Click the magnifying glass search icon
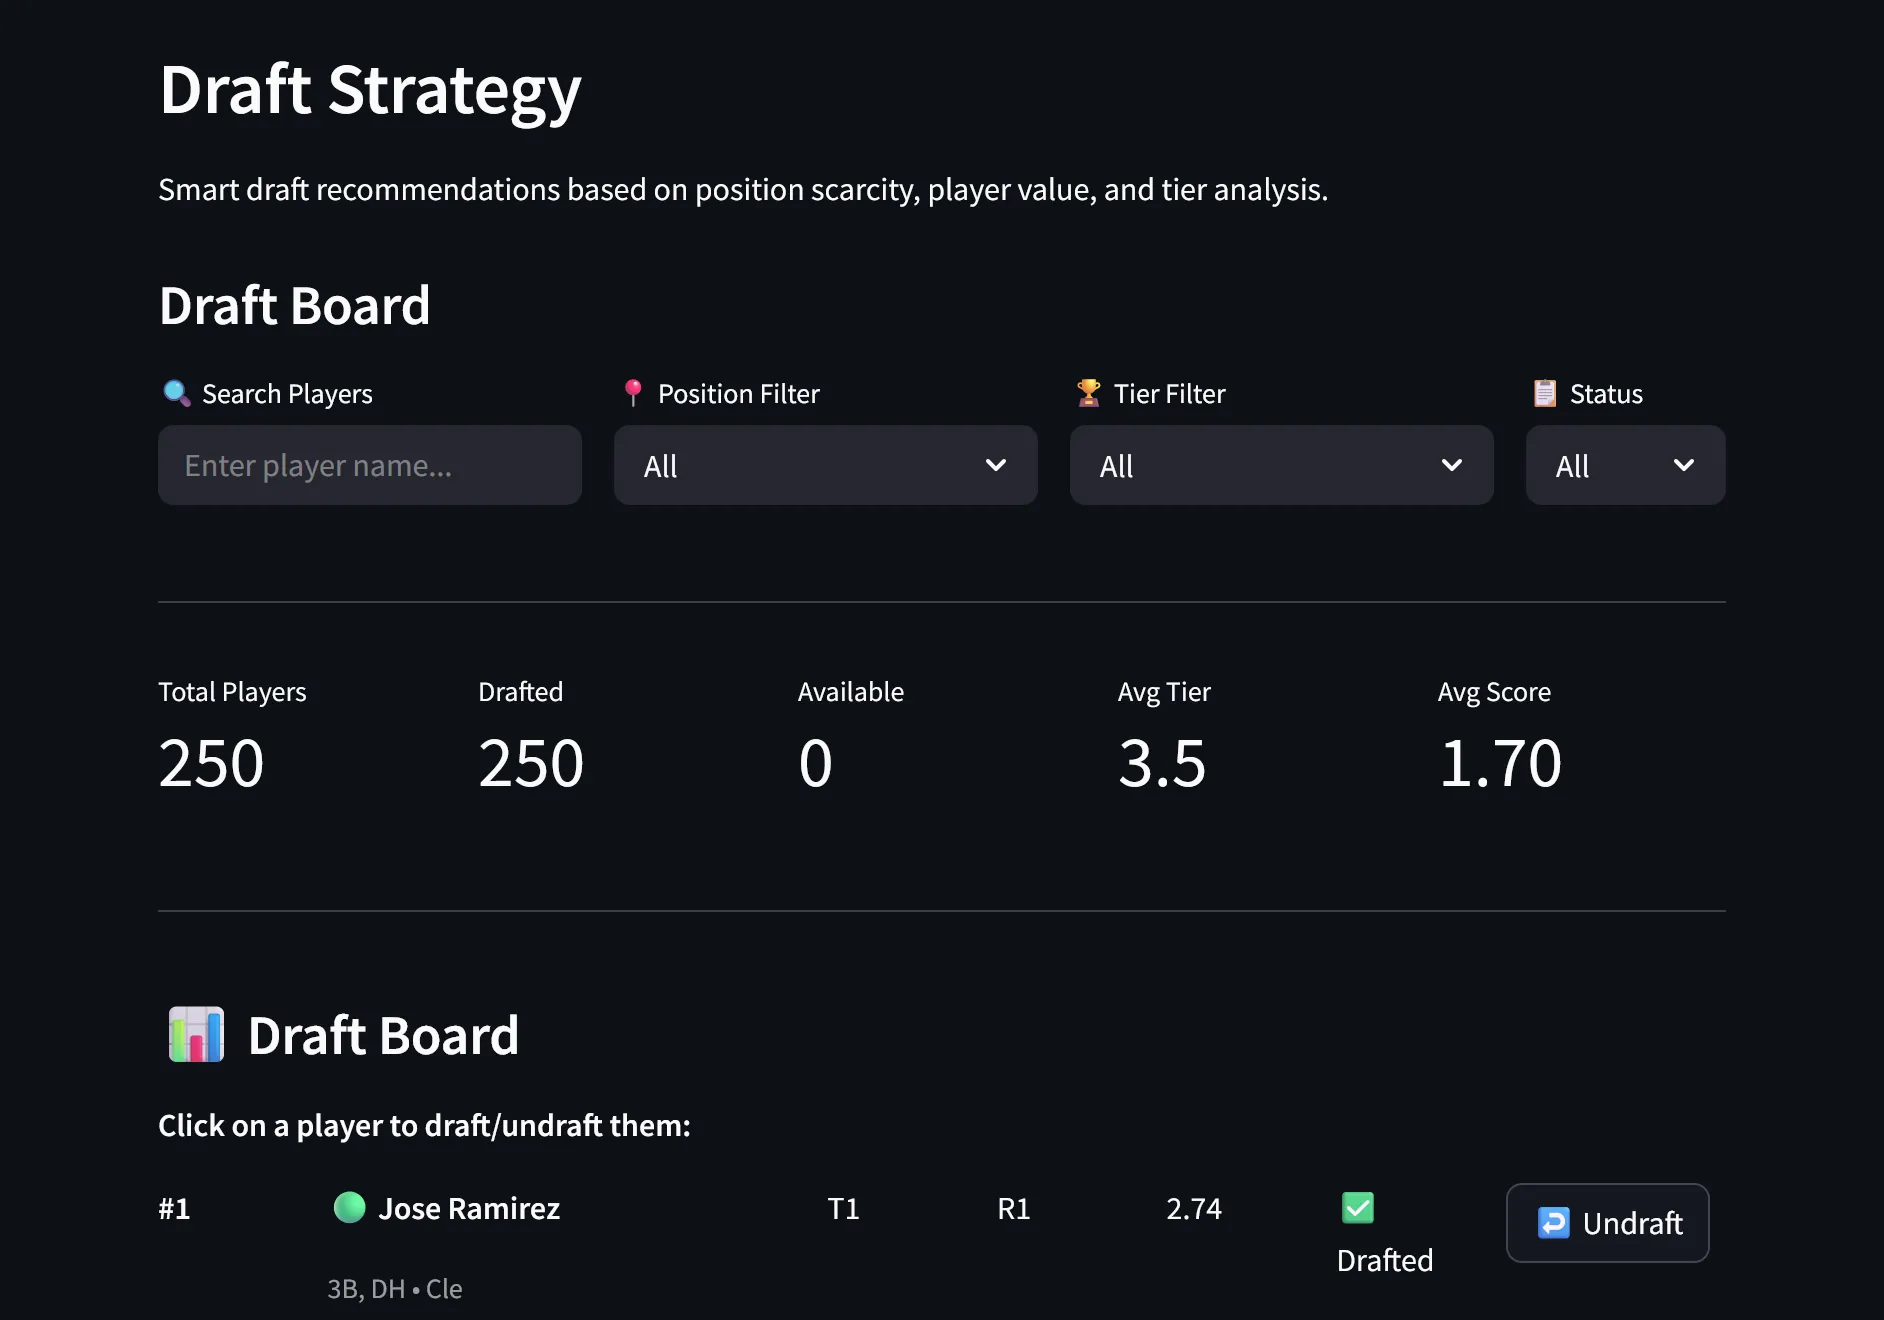1884x1320 pixels. coord(176,393)
